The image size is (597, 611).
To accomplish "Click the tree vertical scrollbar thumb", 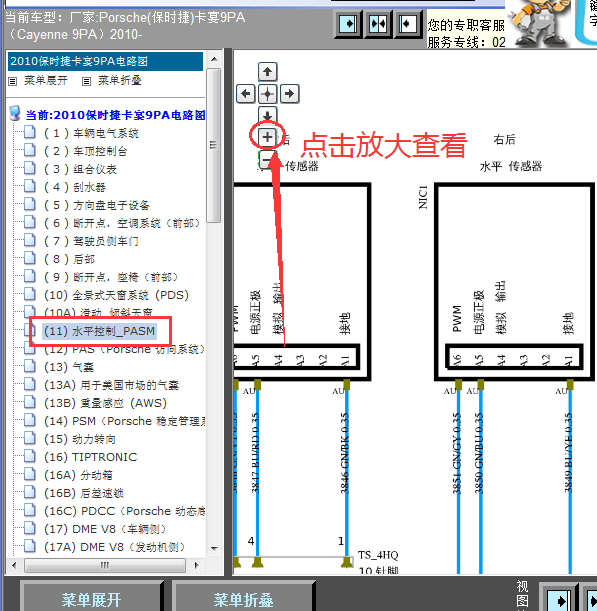I will tap(213, 145).
